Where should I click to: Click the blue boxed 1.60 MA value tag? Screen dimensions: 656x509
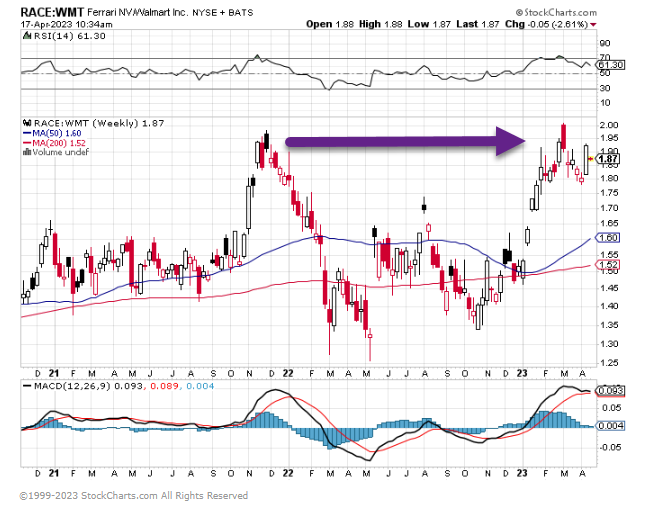tap(607, 238)
